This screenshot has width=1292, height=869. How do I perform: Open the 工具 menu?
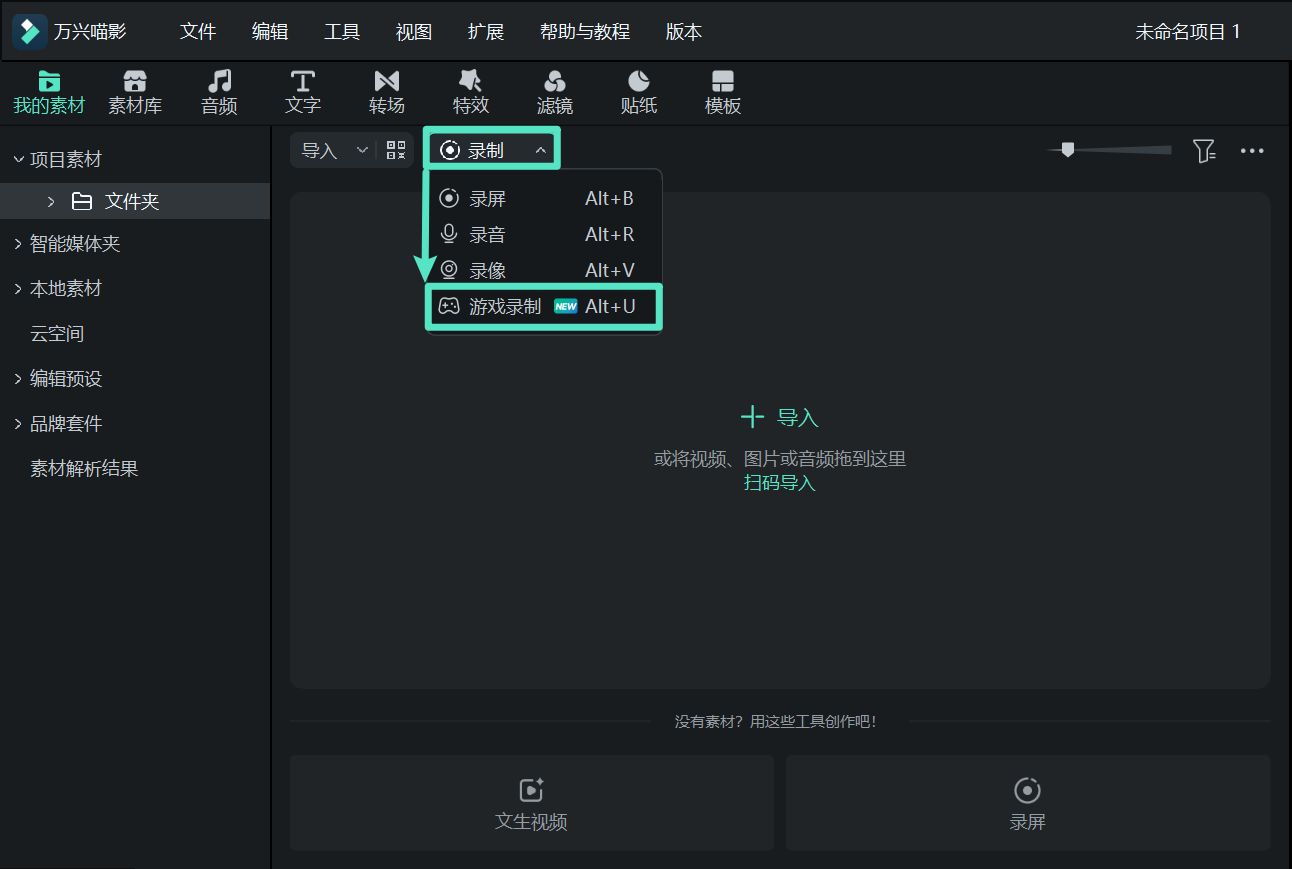342,32
